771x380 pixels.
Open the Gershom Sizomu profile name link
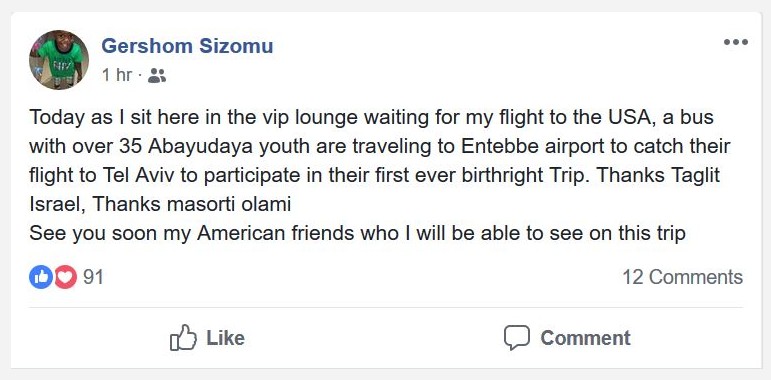tap(187, 46)
